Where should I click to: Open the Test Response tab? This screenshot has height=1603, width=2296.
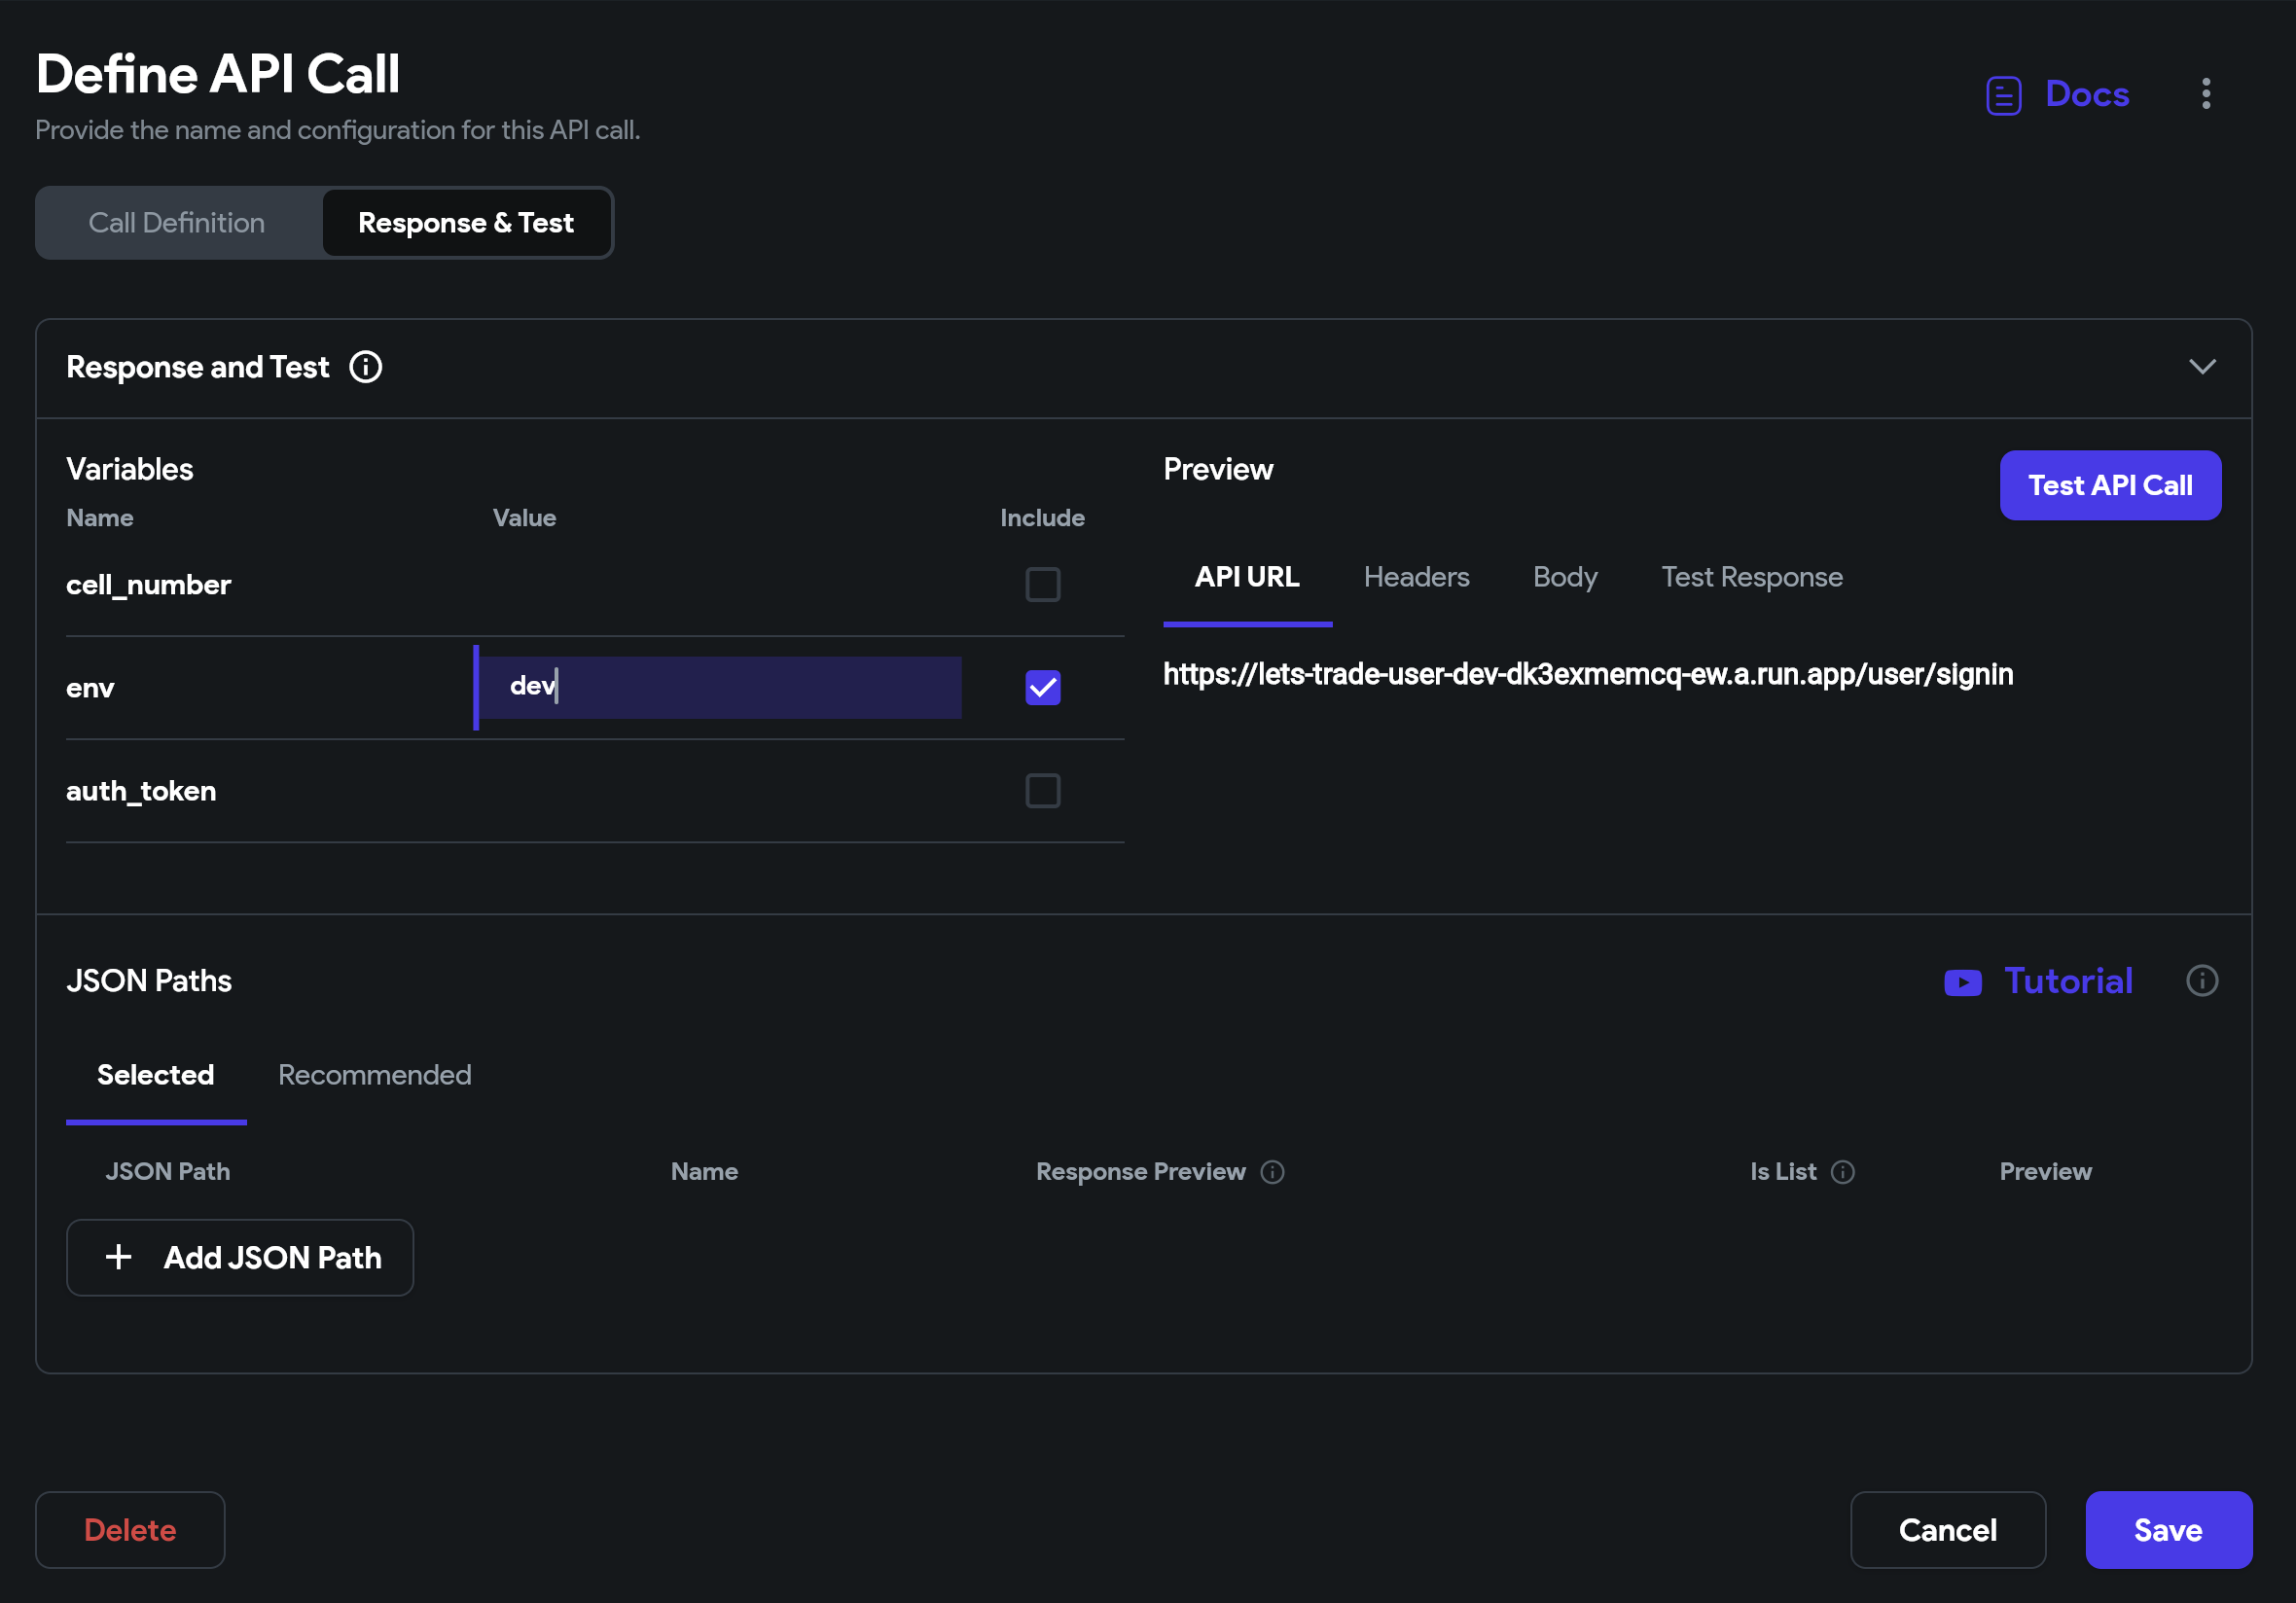point(1751,577)
